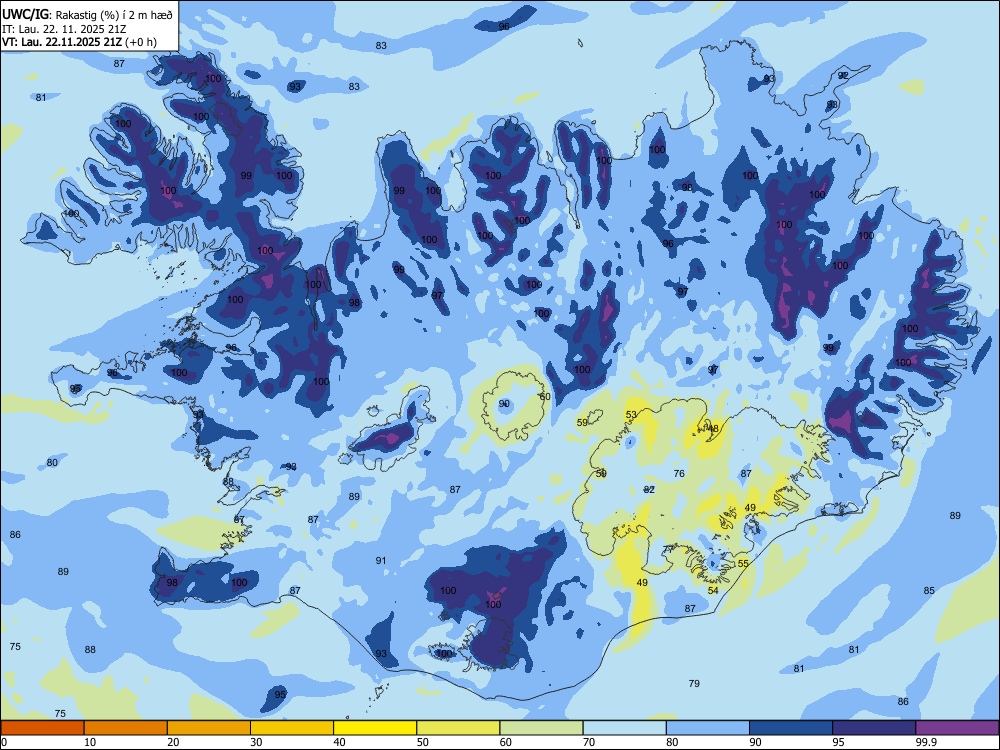Click legend tick label '30'
The width and height of the screenshot is (1000, 750).
(x=256, y=742)
